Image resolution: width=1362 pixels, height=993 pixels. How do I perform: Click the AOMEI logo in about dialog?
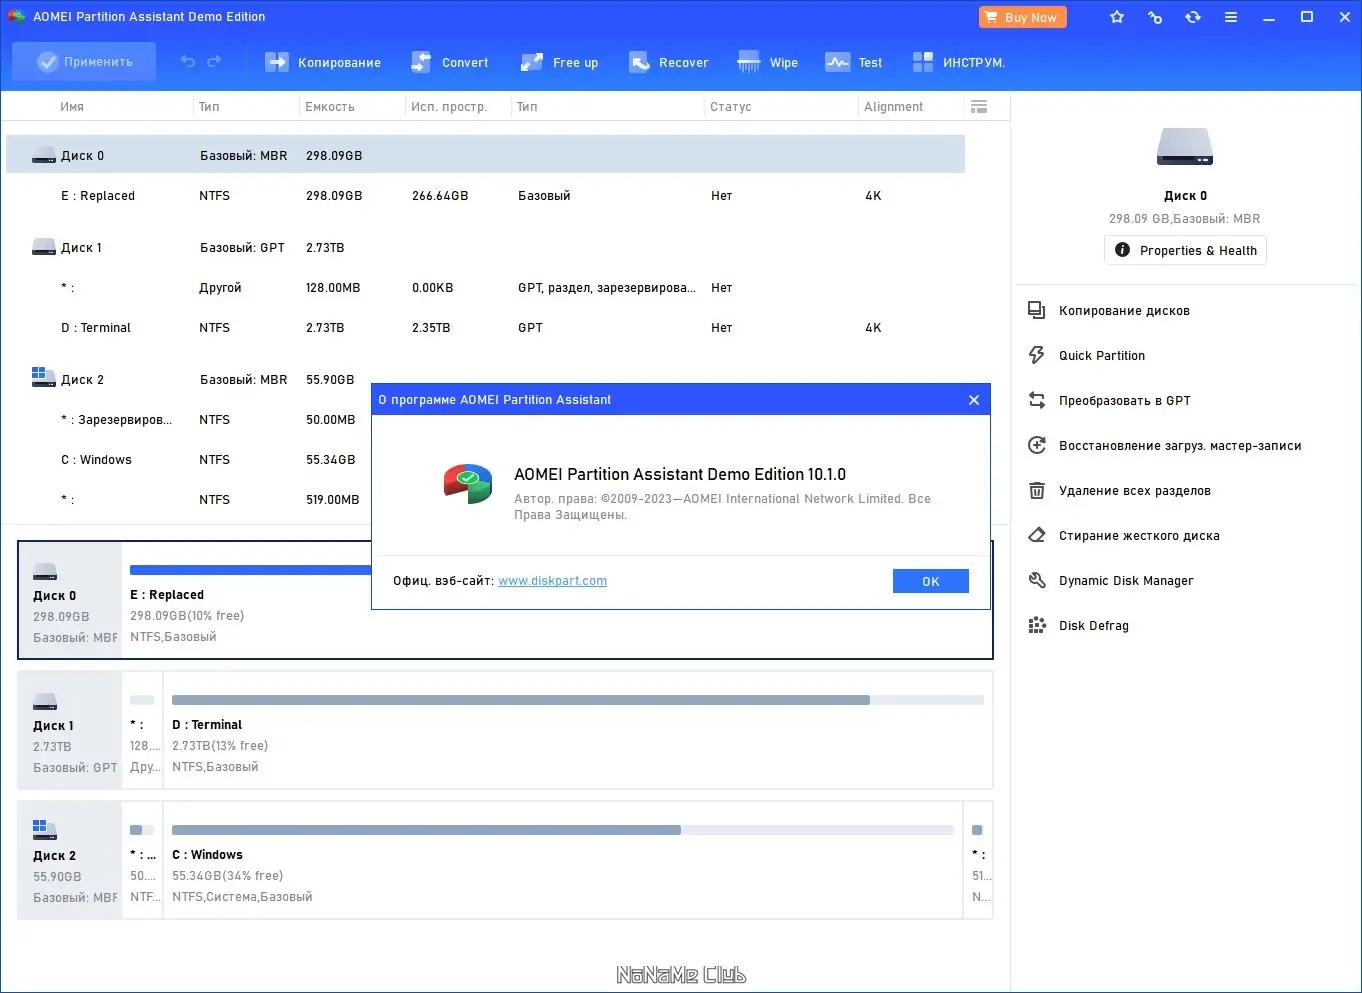[468, 484]
